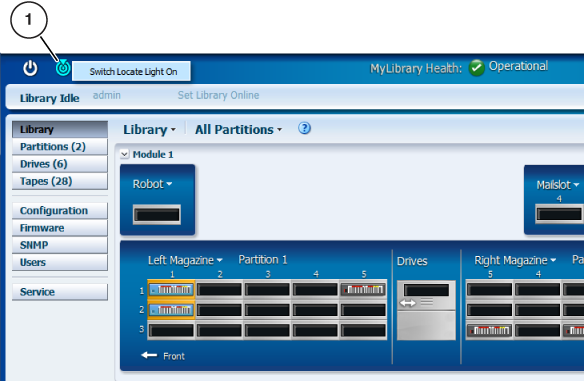584x381 pixels.
Task: Click empty left magazine slot row 2 column 5
Action: (x=364, y=310)
